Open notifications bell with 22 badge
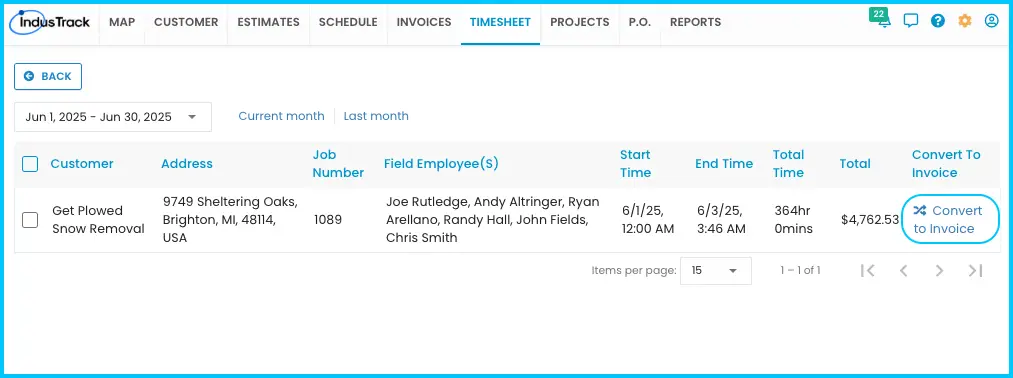This screenshot has width=1013, height=378. [x=882, y=19]
